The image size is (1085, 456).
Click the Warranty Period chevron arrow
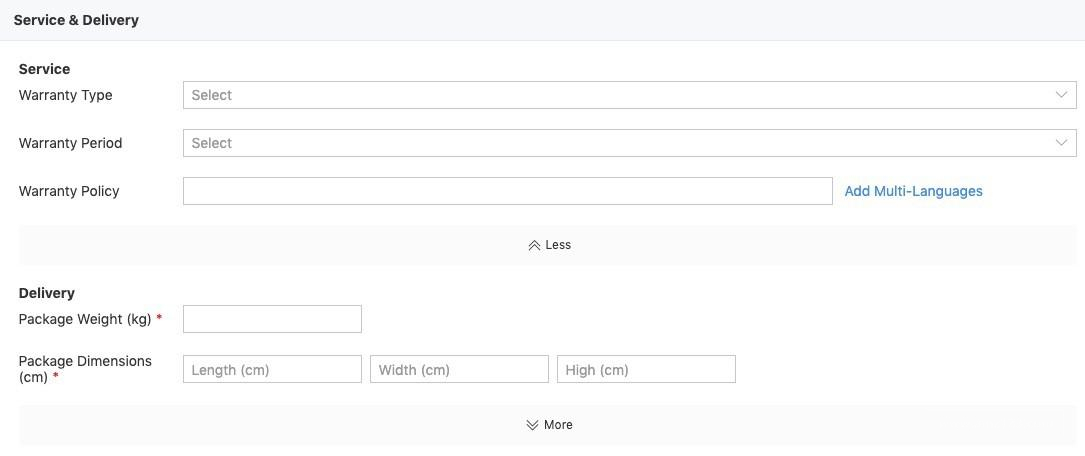tap(1061, 143)
